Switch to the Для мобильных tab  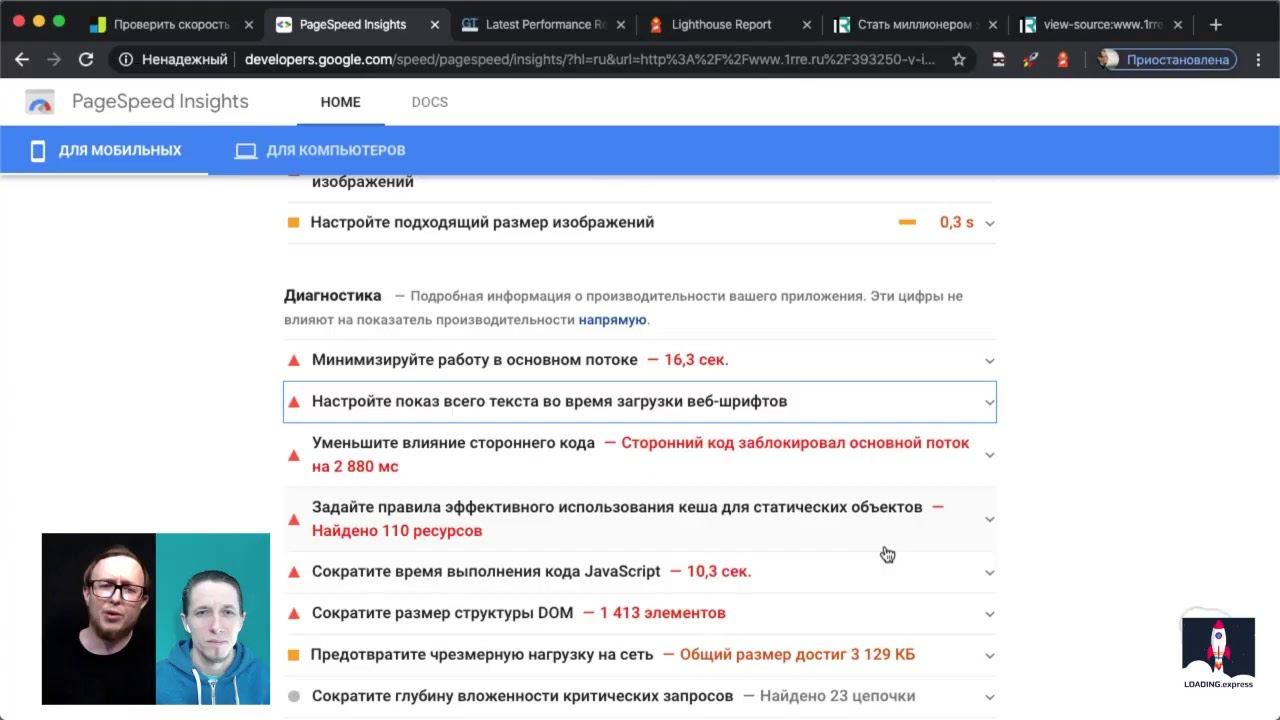click(x=105, y=151)
